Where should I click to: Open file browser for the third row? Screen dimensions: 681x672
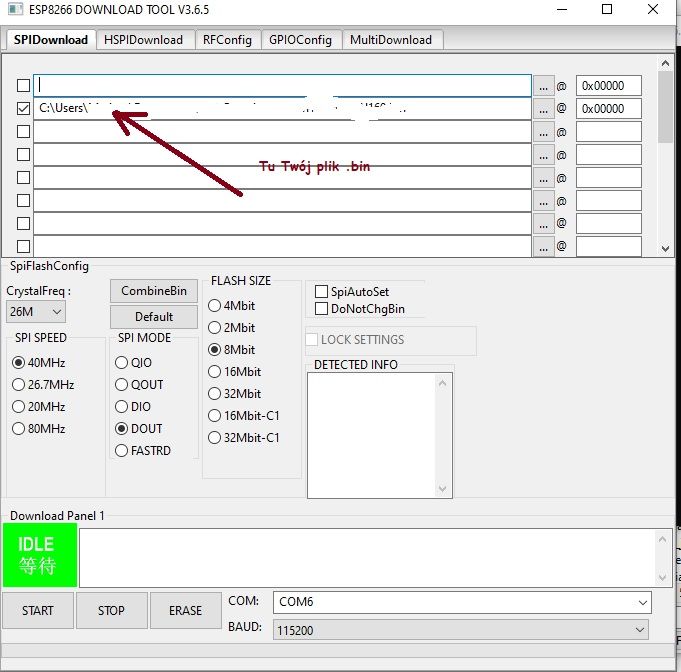pyautogui.click(x=543, y=132)
